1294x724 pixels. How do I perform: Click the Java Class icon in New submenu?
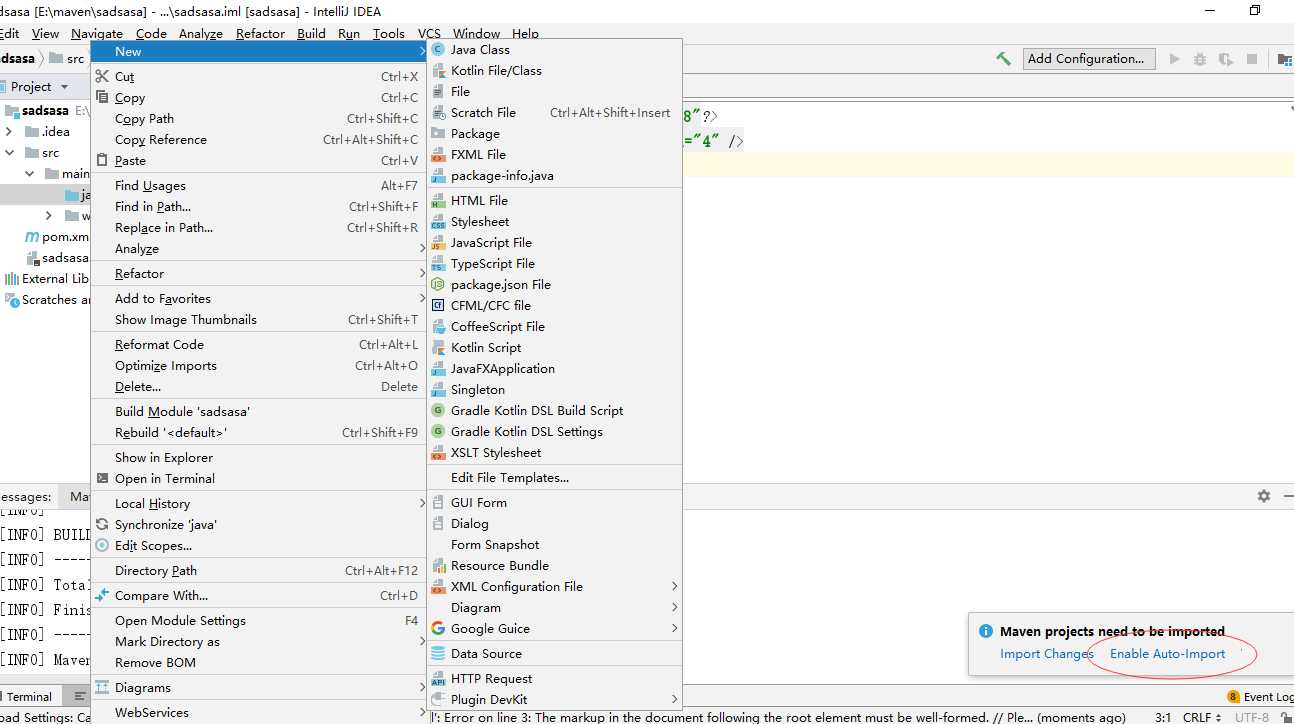(438, 49)
